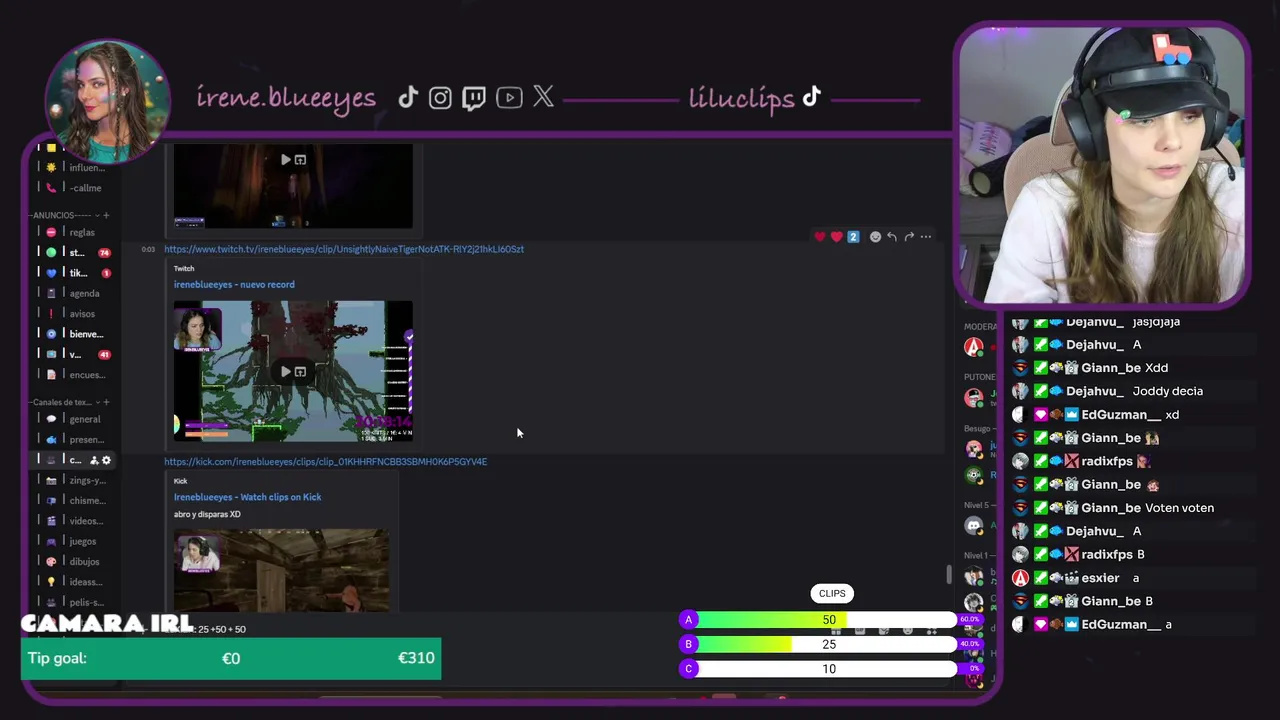The image size is (1280, 720).
Task: Pop out the nuevo record clip video
Action: click(300, 372)
